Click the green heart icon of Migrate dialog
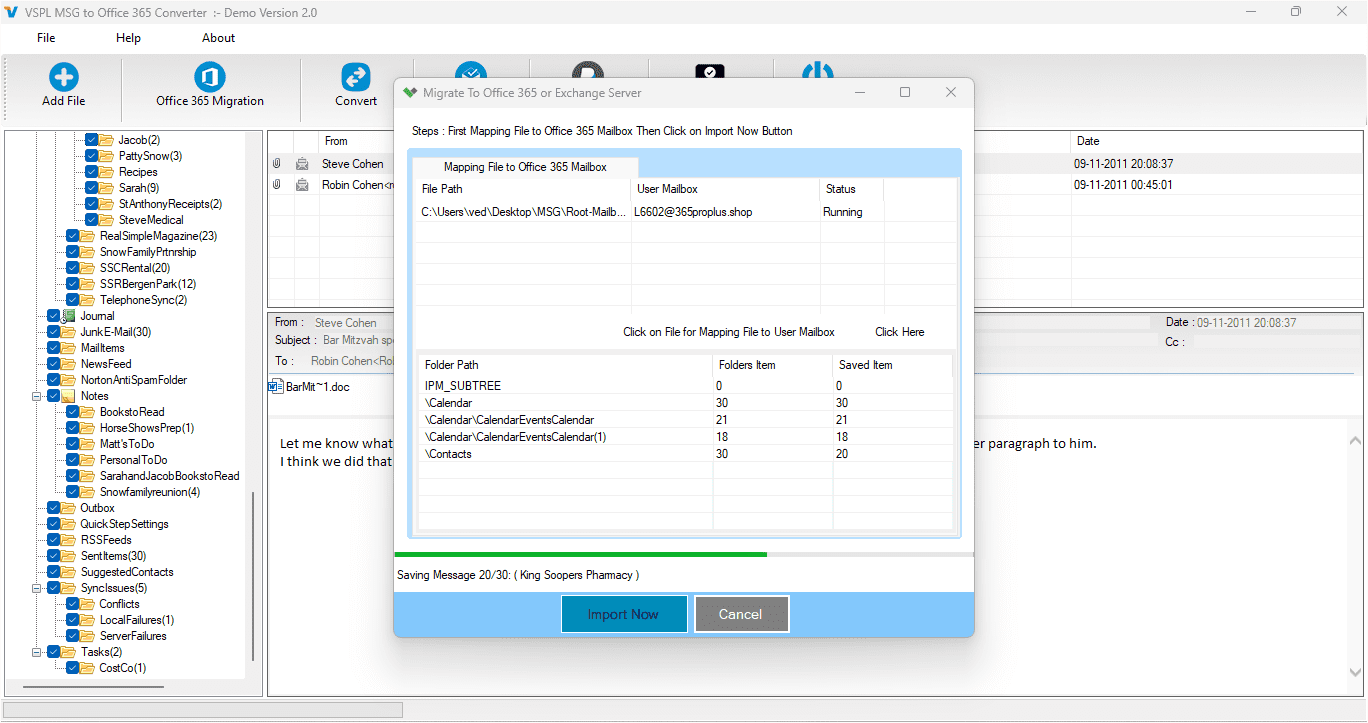The height and width of the screenshot is (723, 1368). pos(410,93)
